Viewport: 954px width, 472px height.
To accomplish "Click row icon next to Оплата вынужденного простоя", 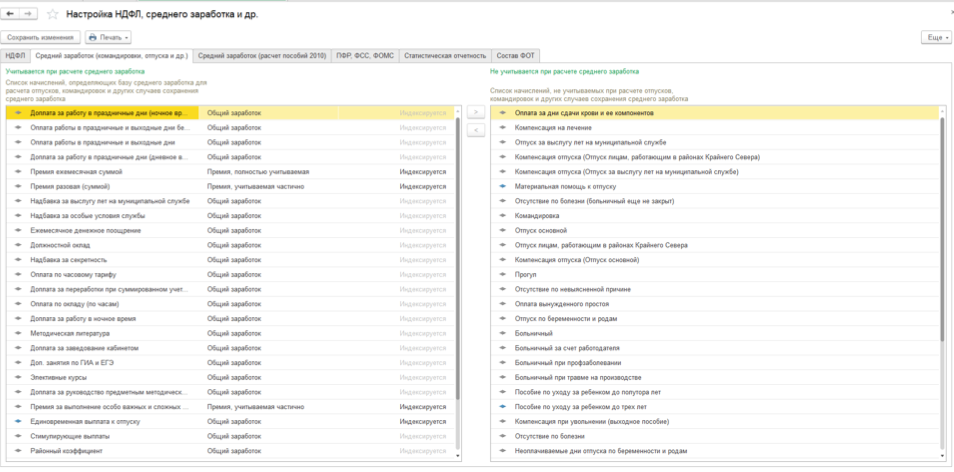I will [x=503, y=304].
